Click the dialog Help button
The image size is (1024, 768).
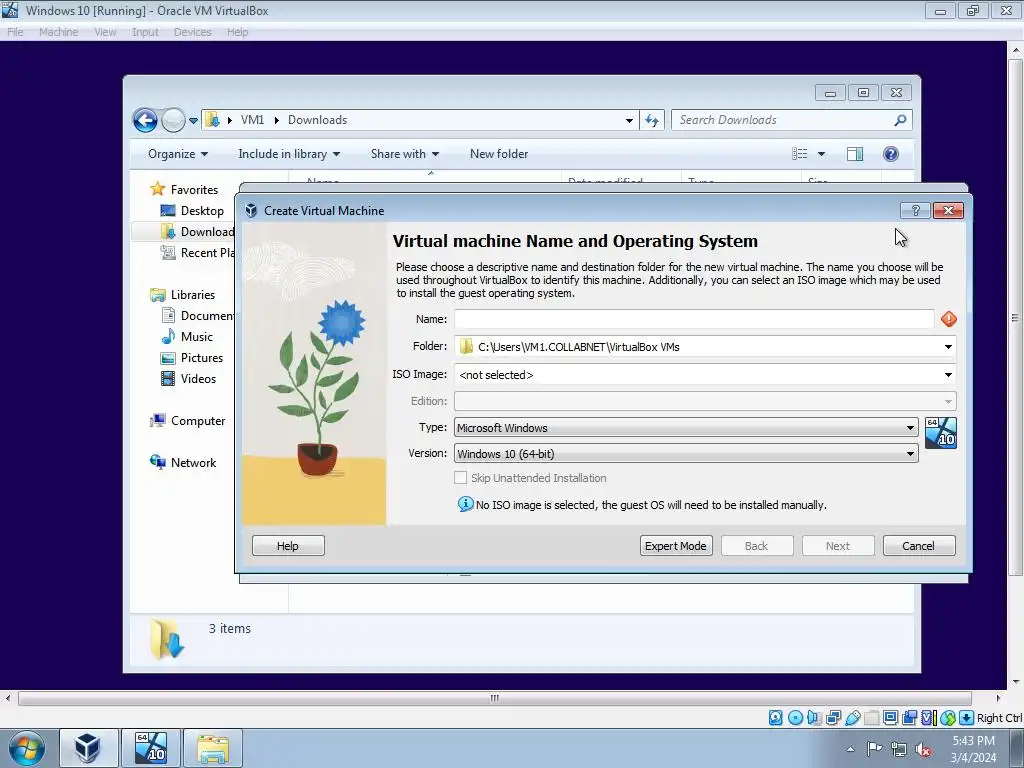pyautogui.click(x=288, y=546)
